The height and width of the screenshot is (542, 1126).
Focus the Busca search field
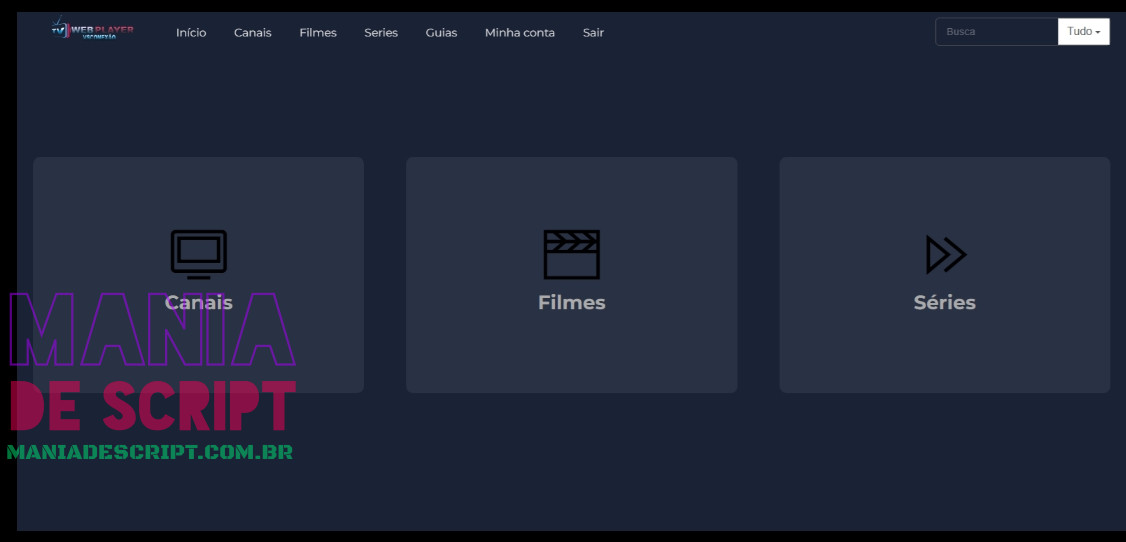[x=997, y=32]
